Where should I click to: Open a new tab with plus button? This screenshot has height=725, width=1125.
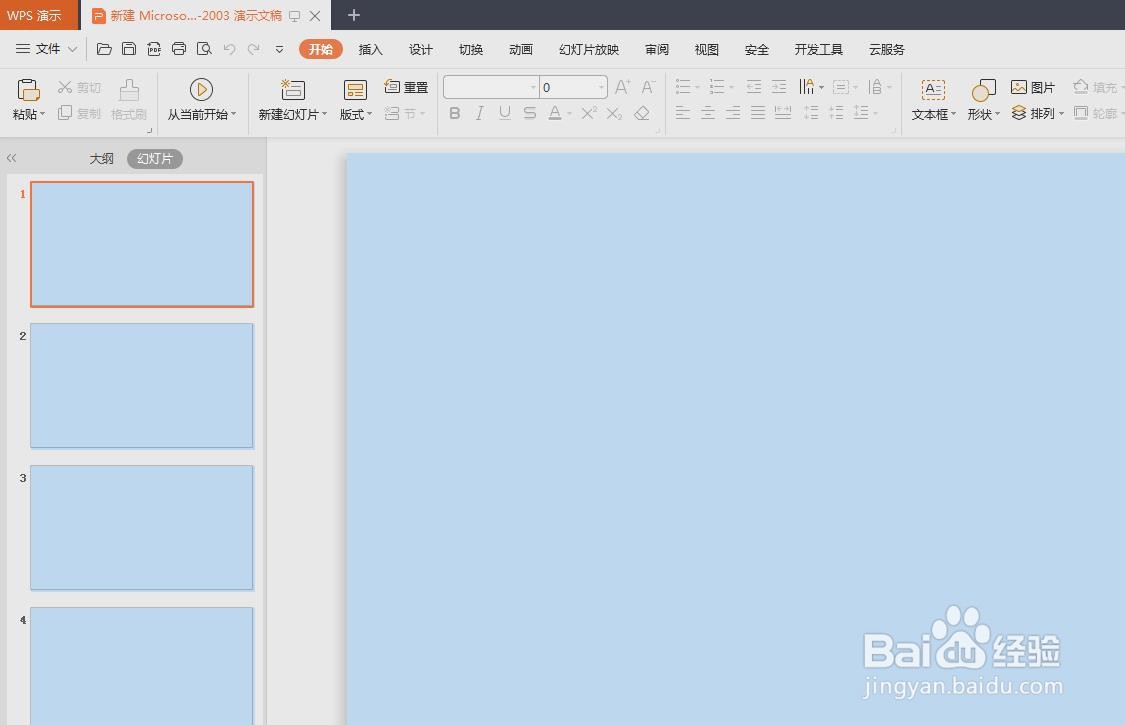354,14
